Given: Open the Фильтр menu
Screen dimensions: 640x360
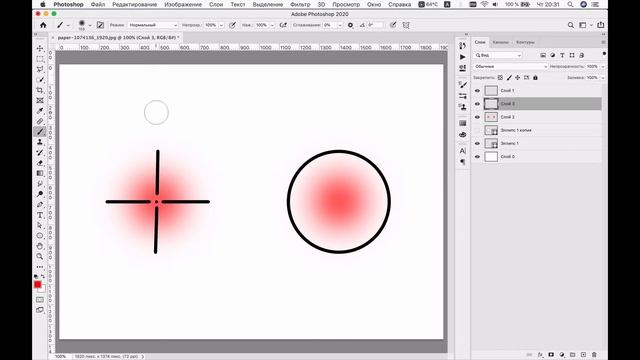Looking at the screenshot, I should pos(300,4).
